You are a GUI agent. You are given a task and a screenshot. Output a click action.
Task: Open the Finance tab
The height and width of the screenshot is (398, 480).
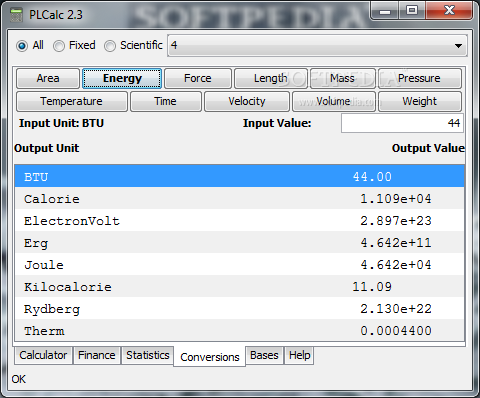pos(97,355)
